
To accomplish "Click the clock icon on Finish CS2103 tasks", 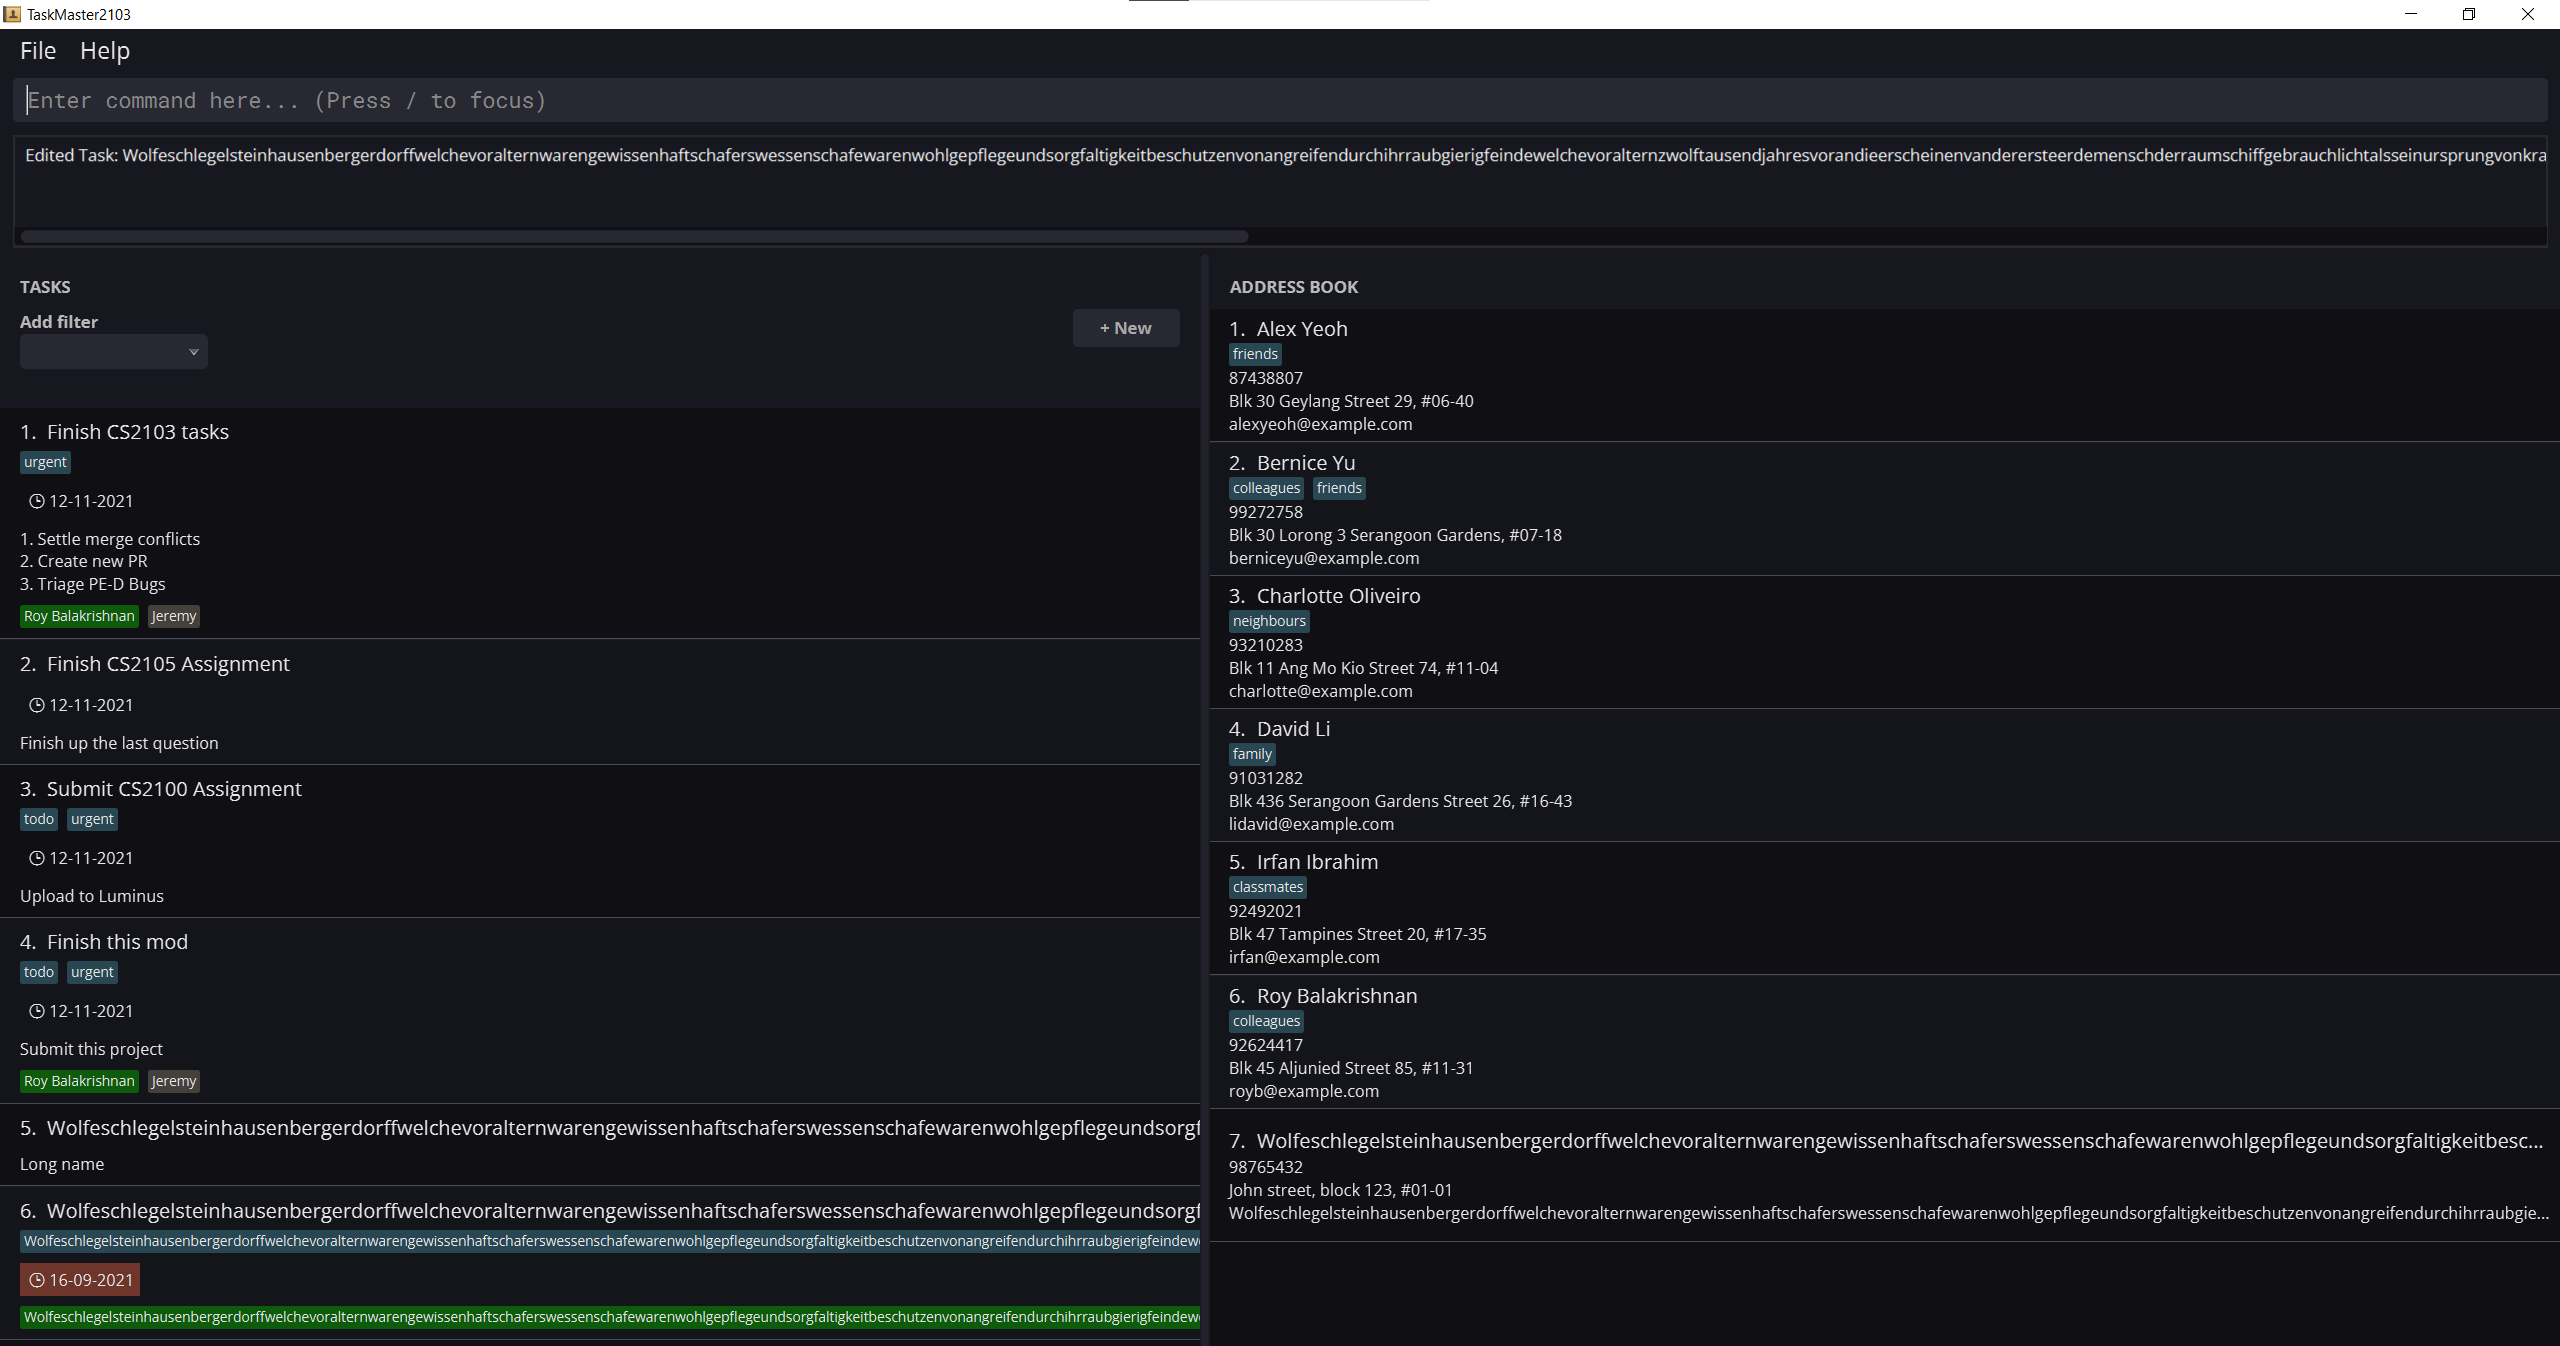I will click(37, 501).
